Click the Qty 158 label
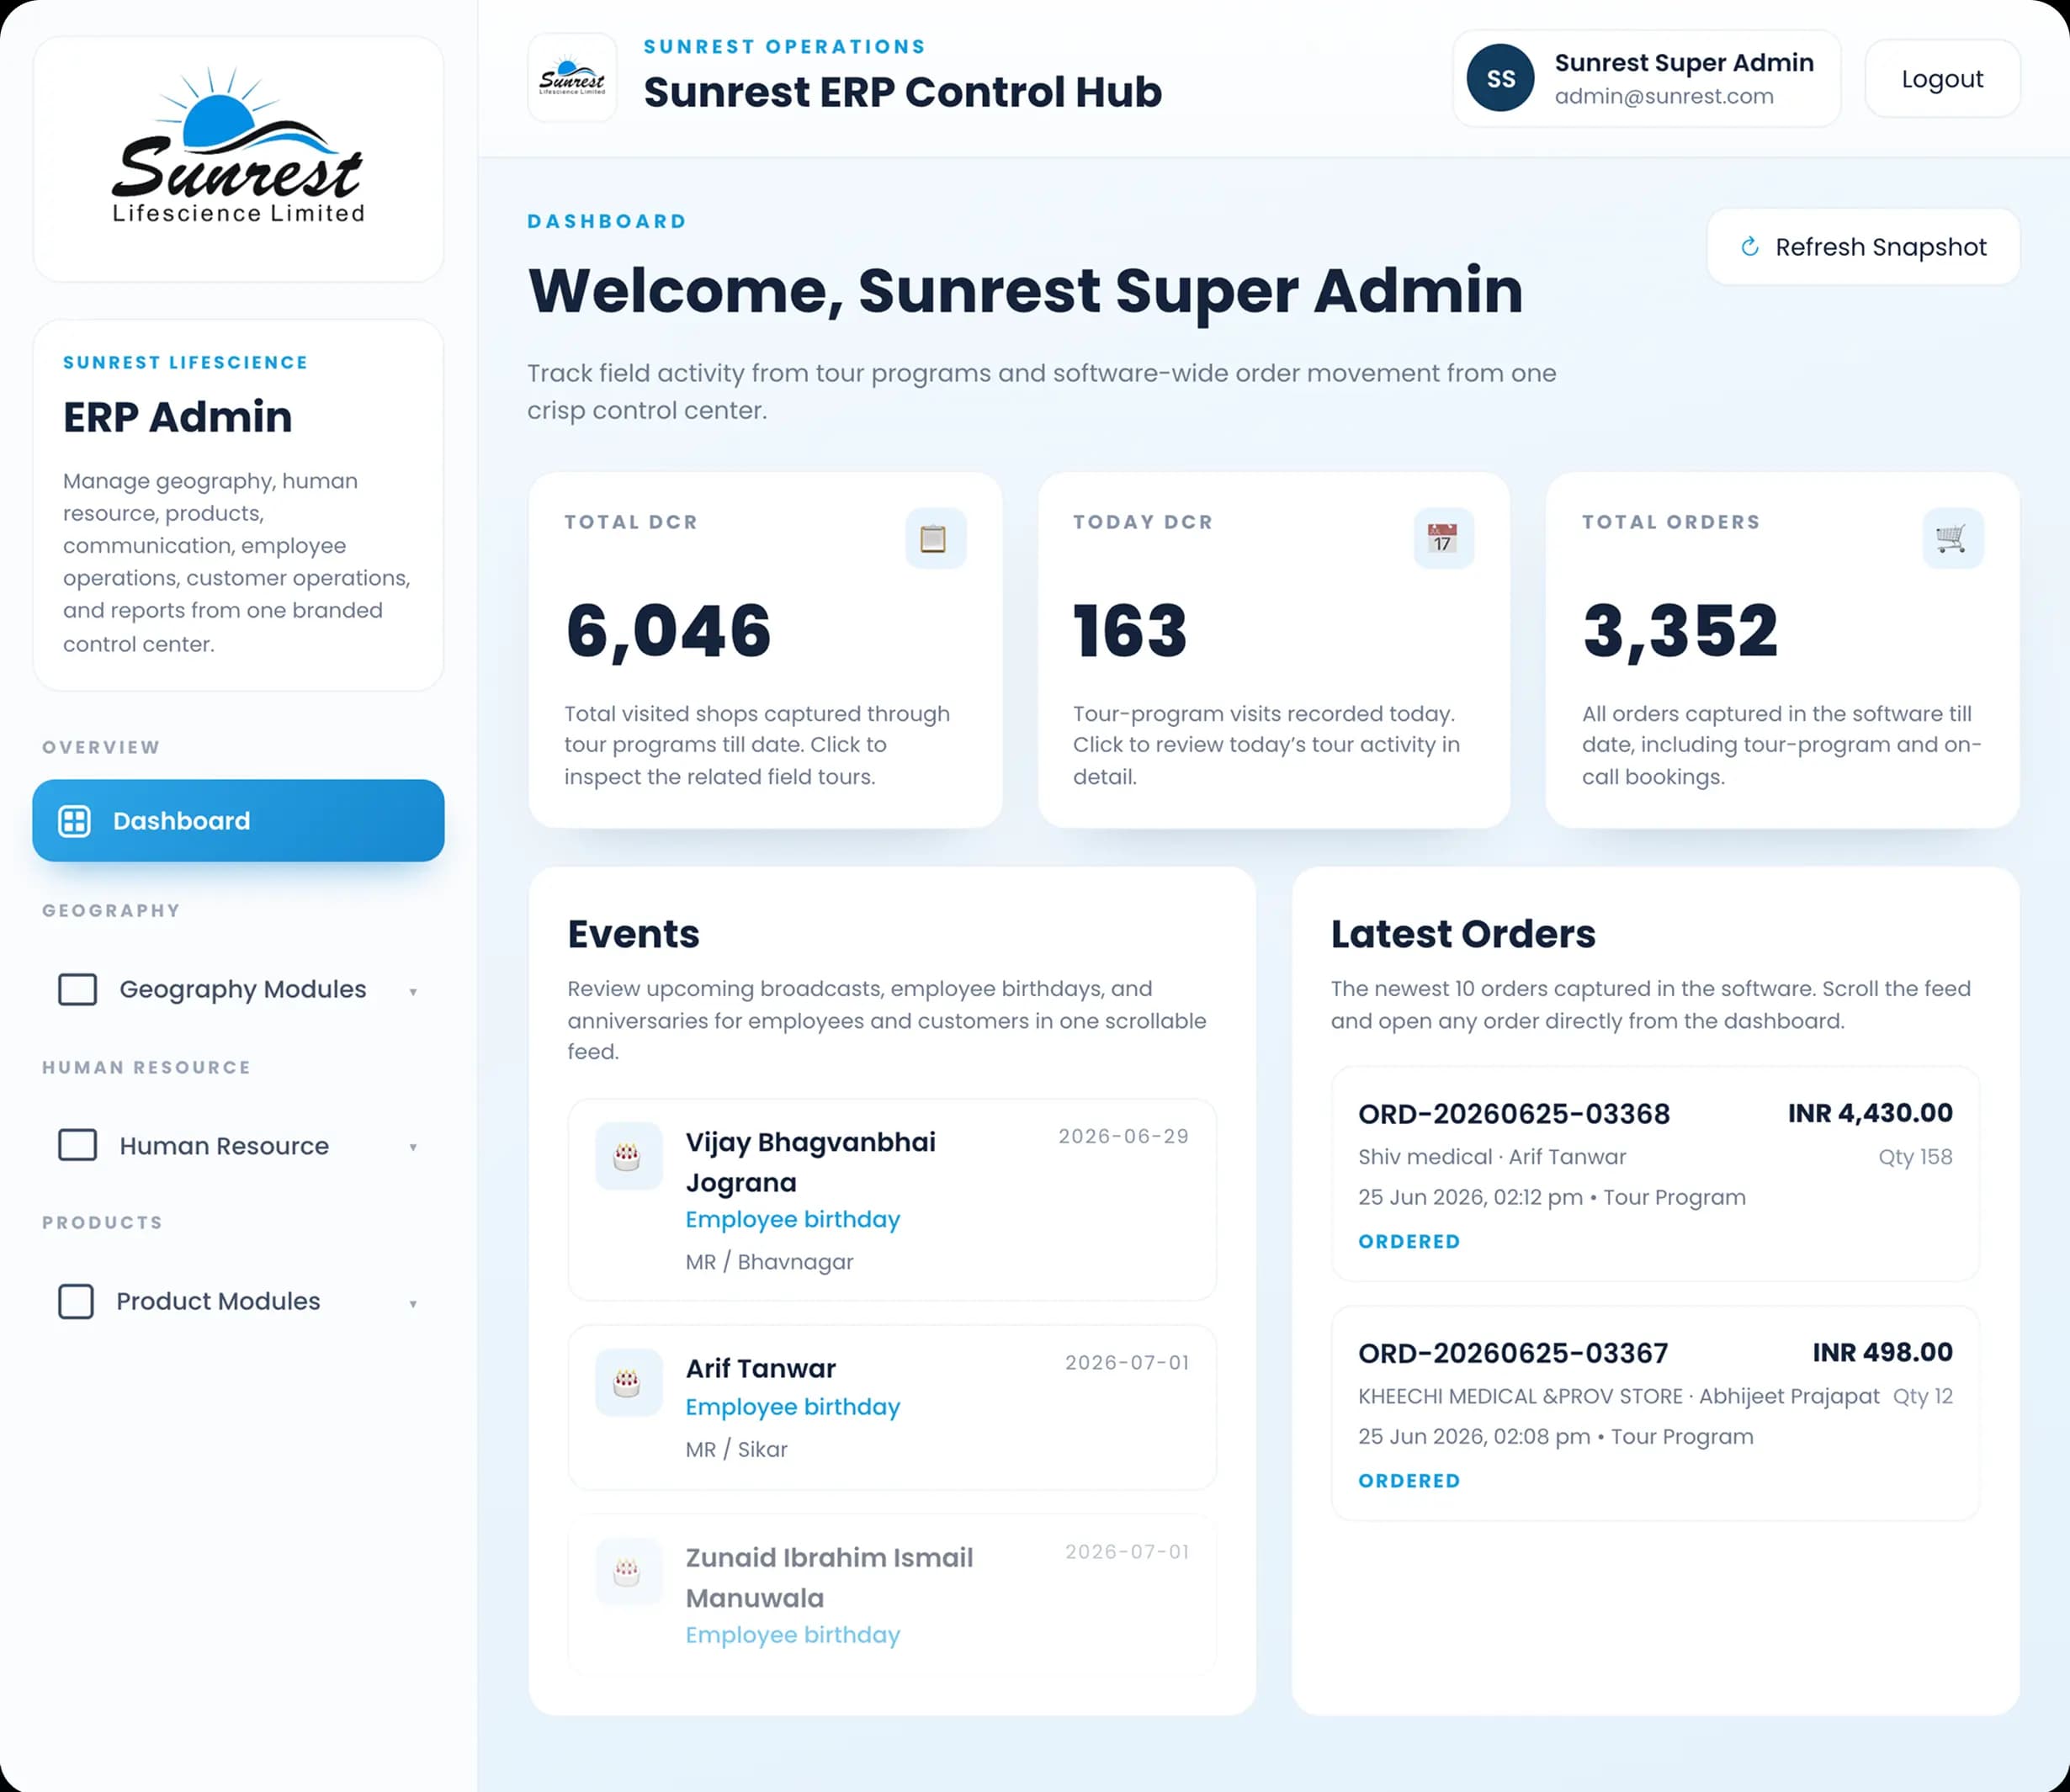The image size is (2070, 1792). click(x=1915, y=1157)
